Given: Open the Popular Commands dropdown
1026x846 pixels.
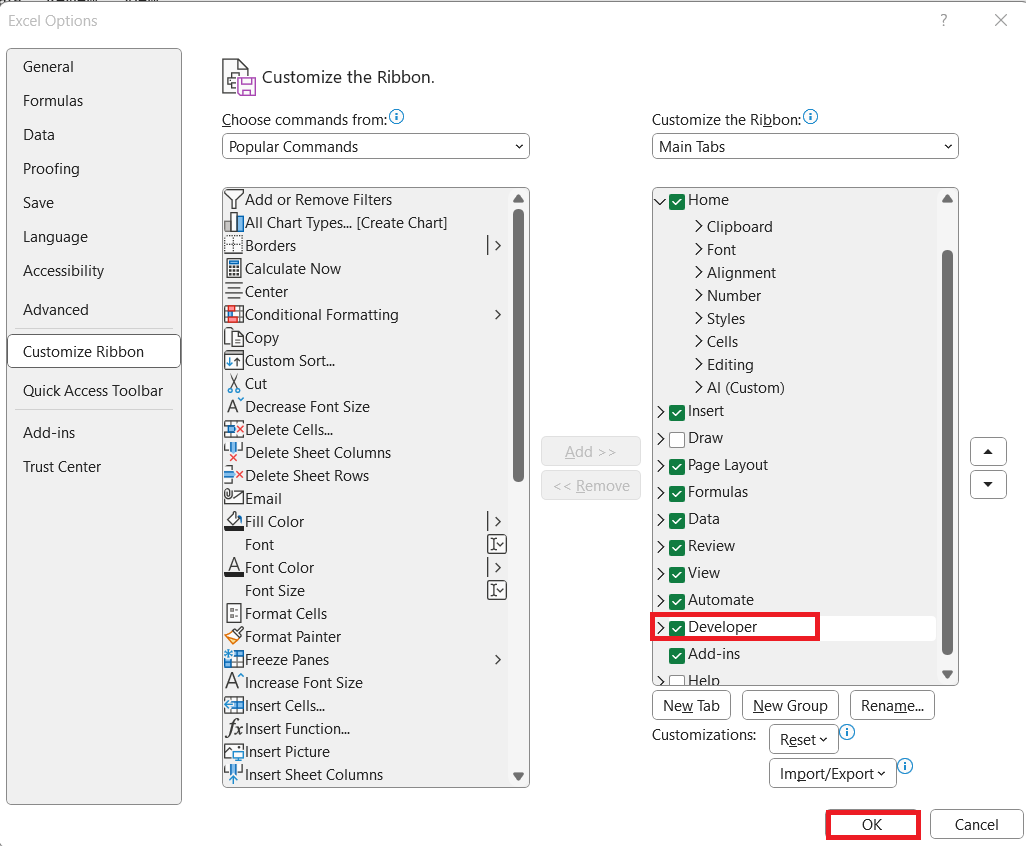Looking at the screenshot, I should point(376,147).
